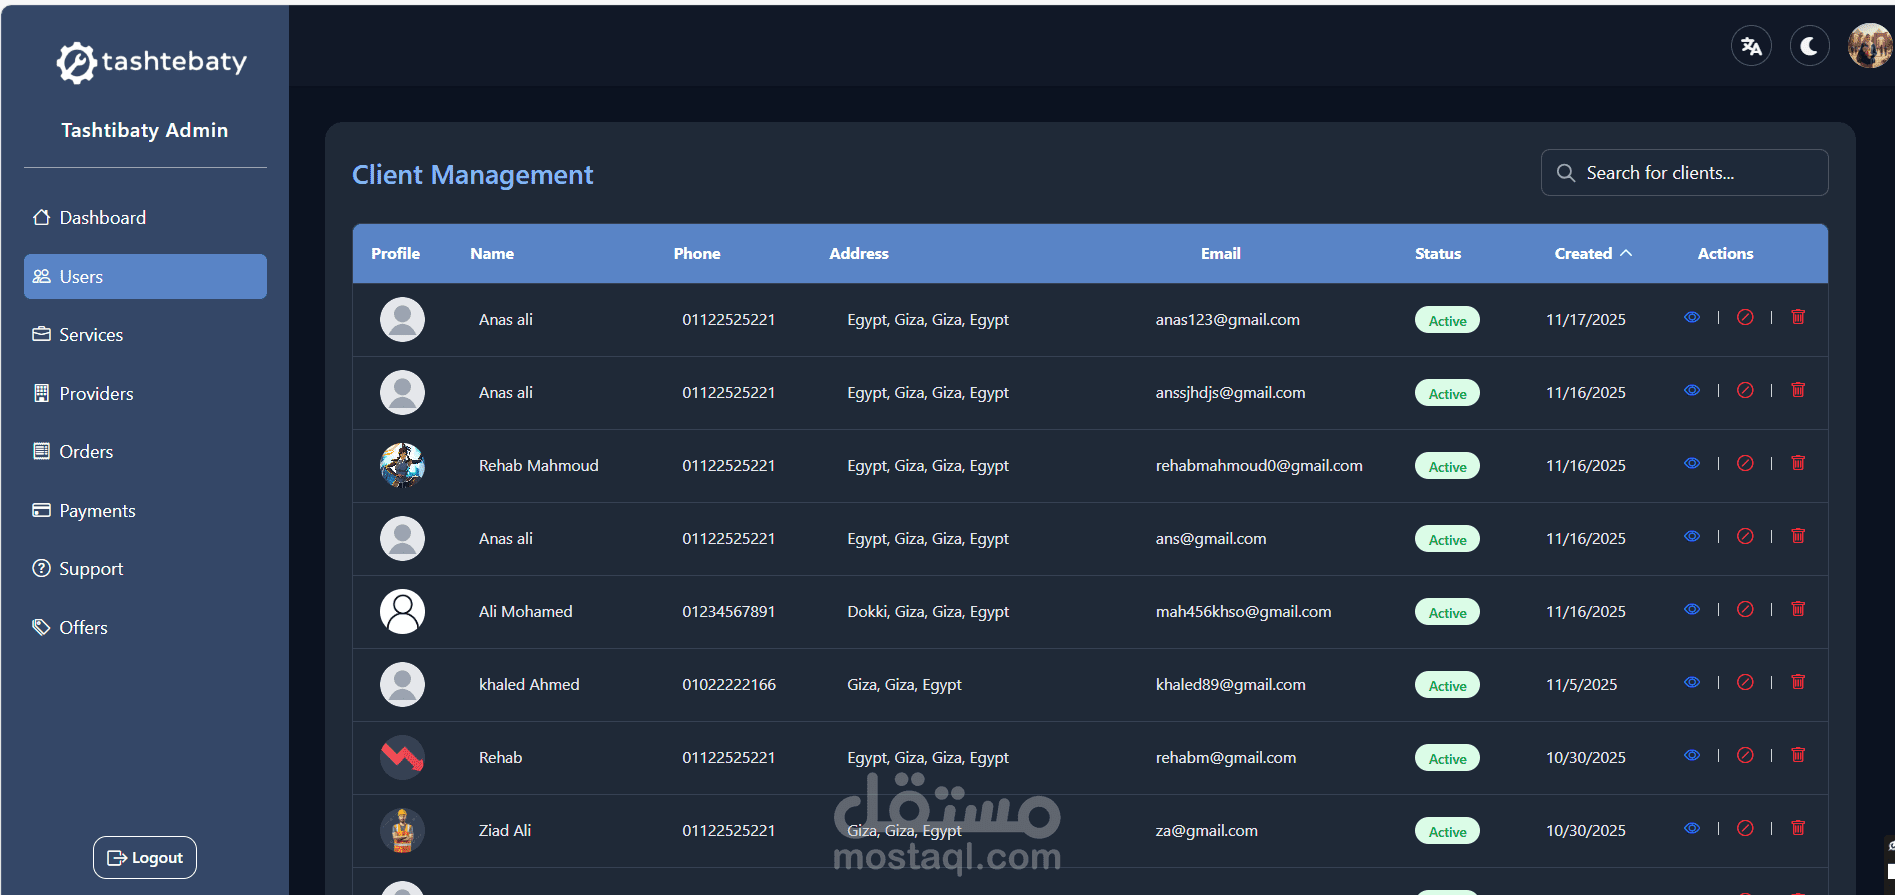
Task: Go to Providers page
Action: (x=145, y=393)
